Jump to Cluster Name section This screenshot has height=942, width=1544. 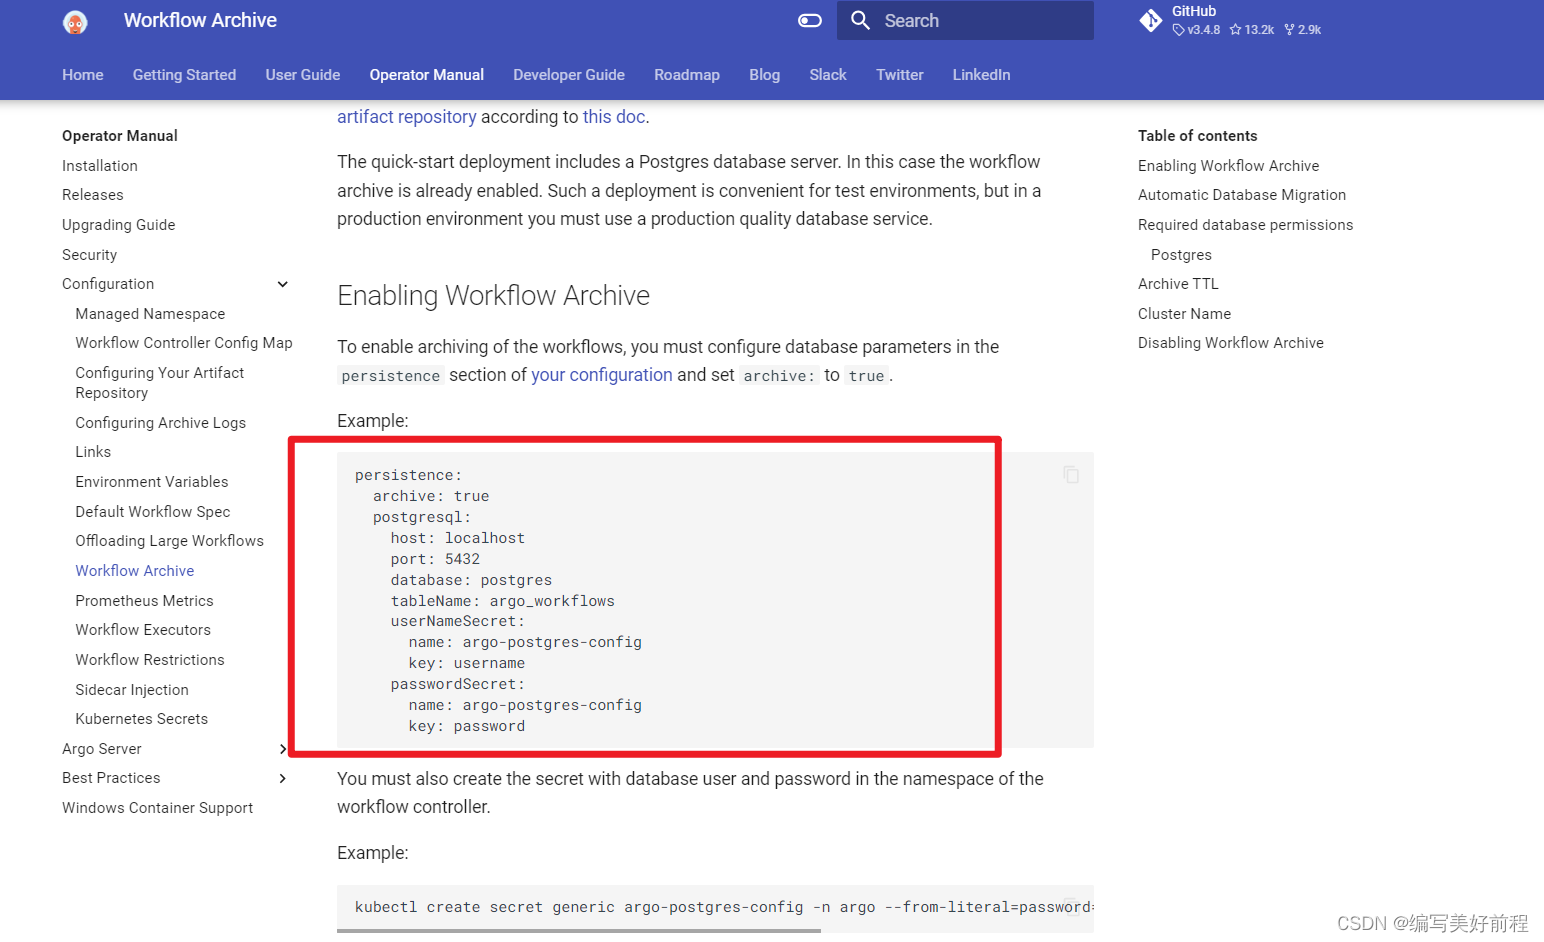click(1184, 314)
